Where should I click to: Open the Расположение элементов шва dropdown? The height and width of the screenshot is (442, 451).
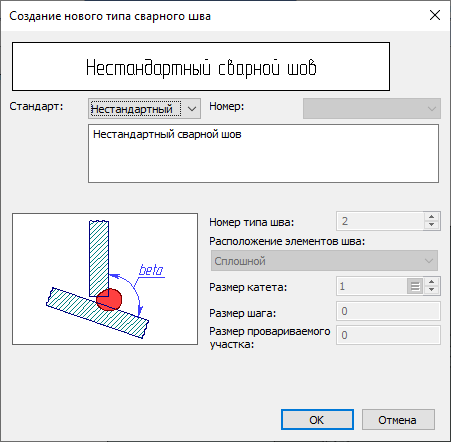(x=324, y=261)
